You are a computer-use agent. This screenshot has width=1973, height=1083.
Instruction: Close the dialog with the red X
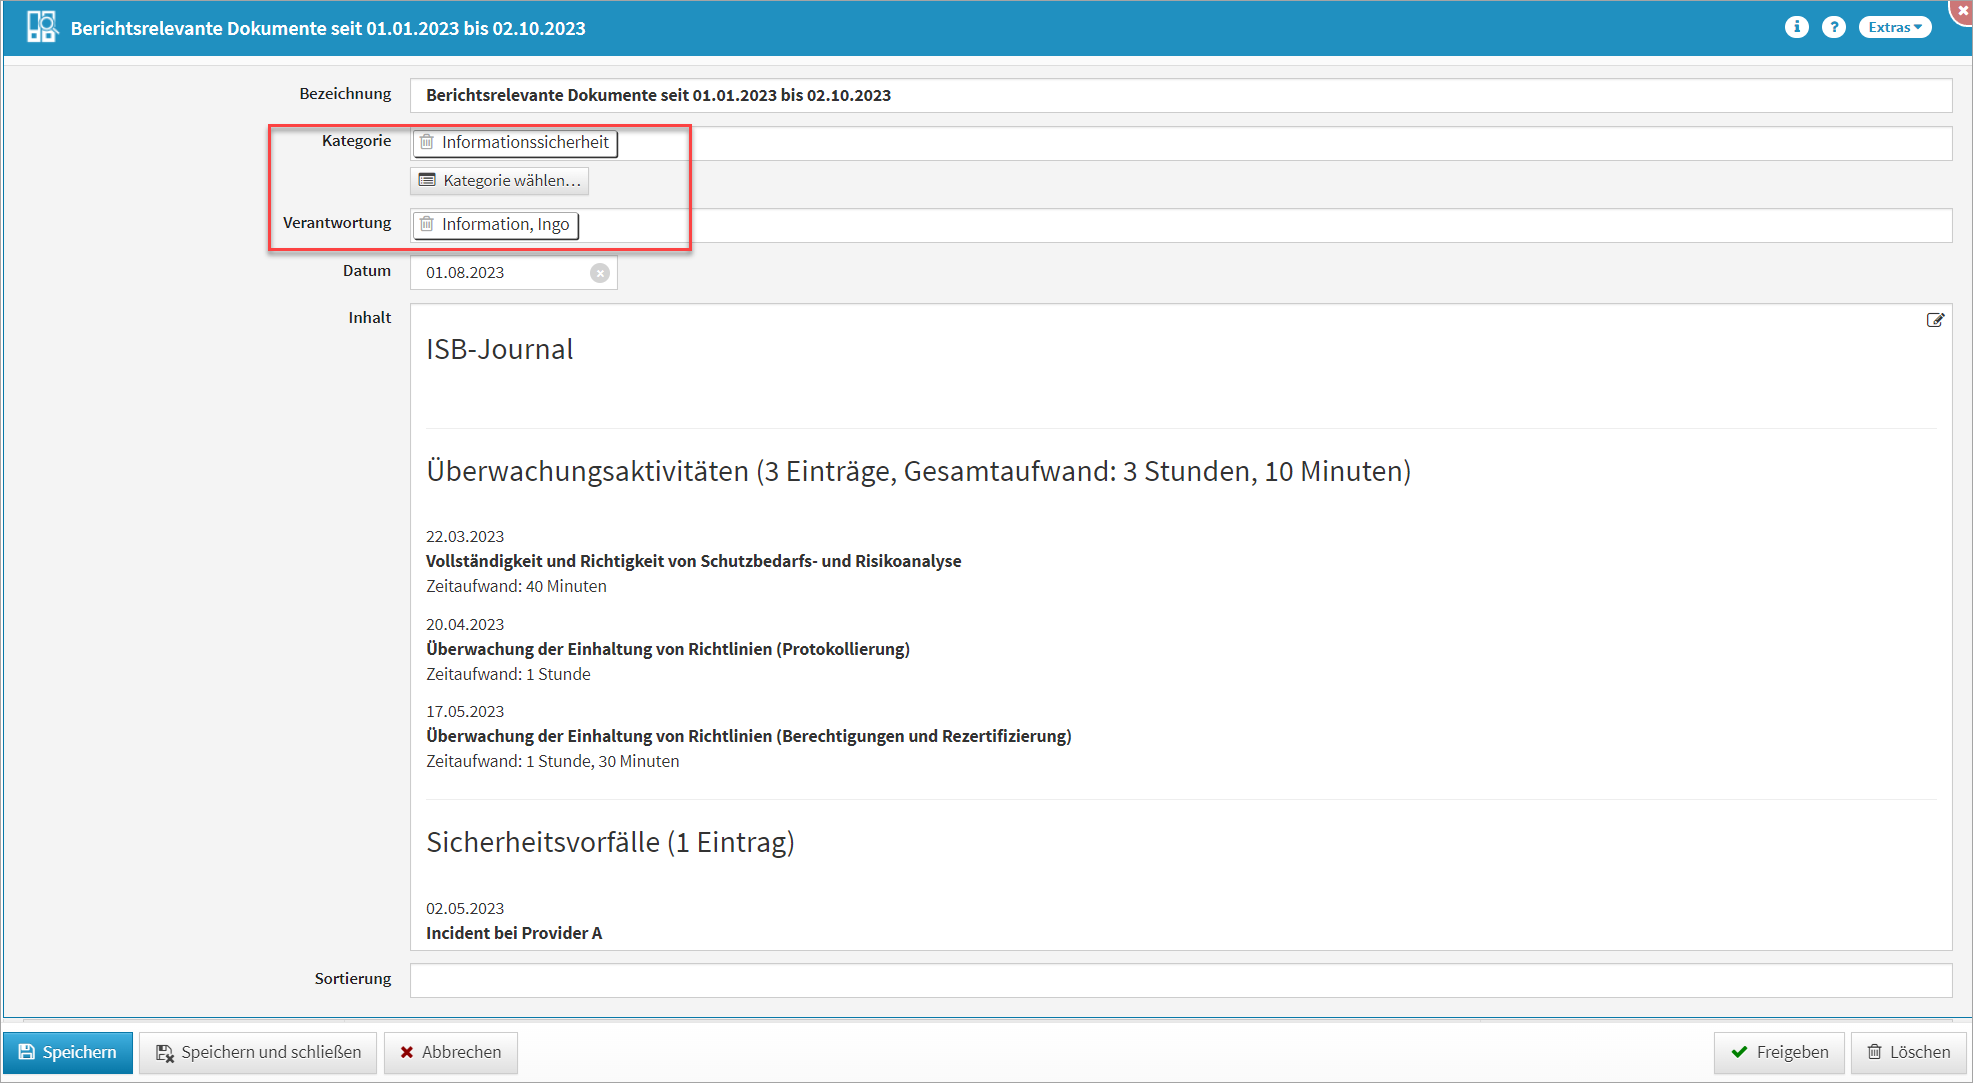1962,9
